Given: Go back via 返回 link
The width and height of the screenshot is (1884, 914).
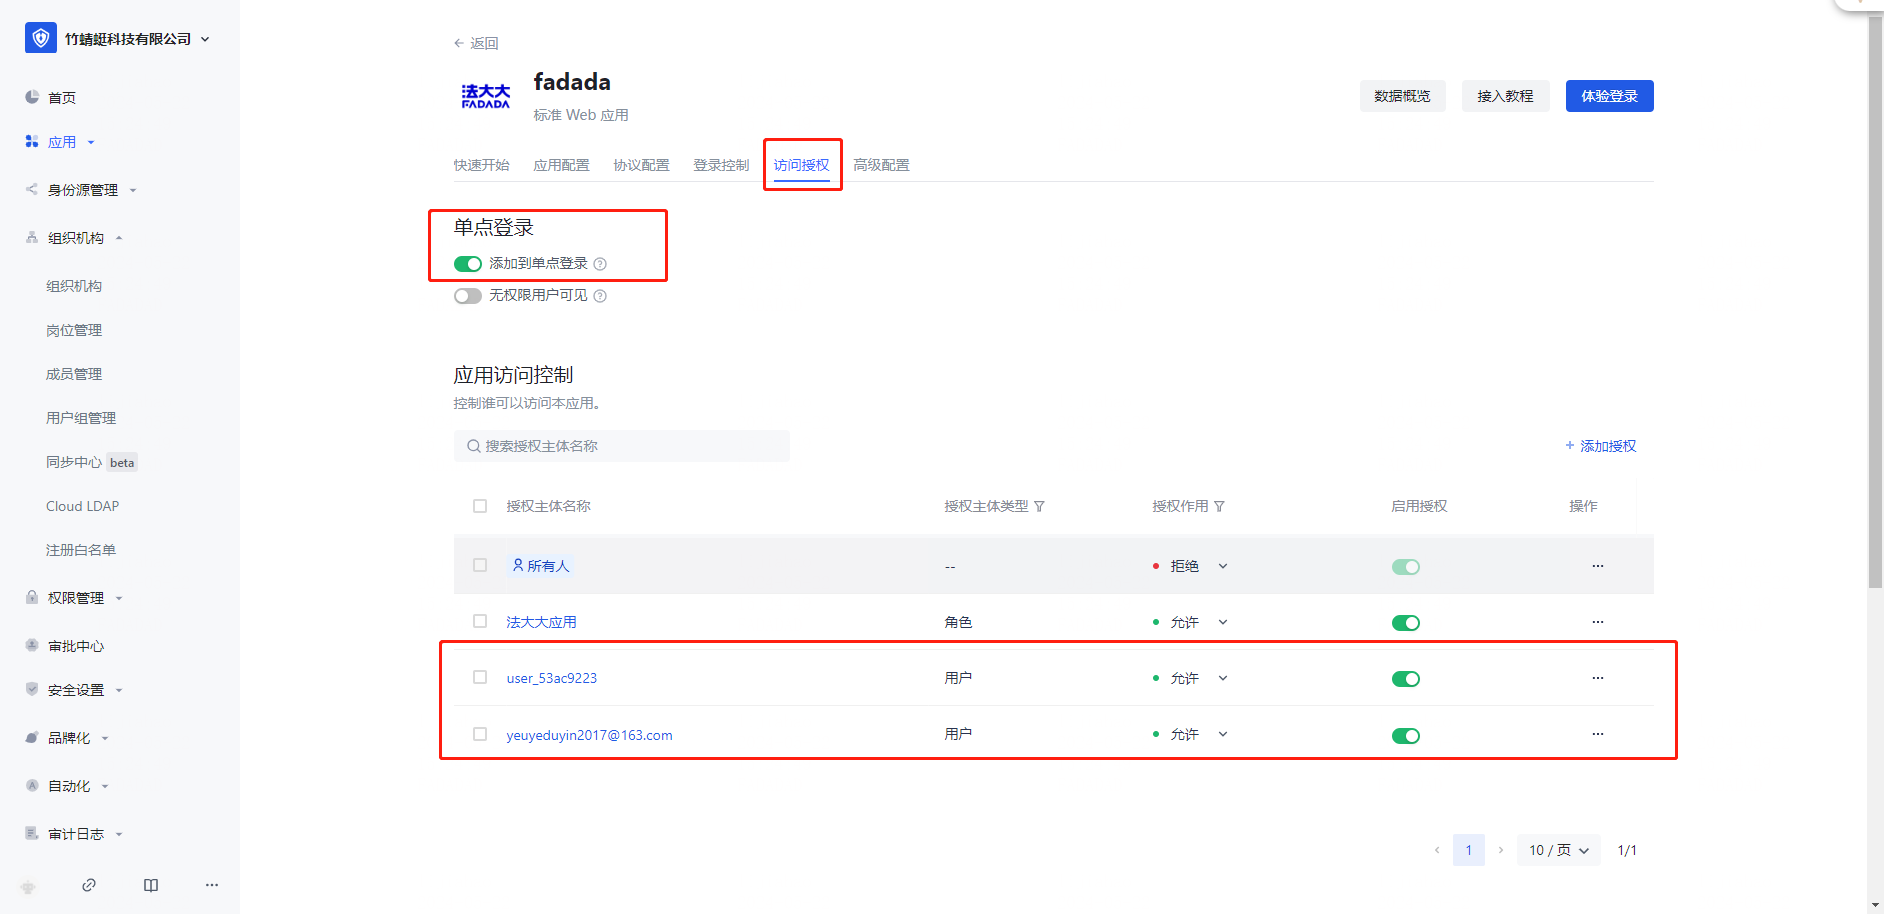Looking at the screenshot, I should pos(476,43).
